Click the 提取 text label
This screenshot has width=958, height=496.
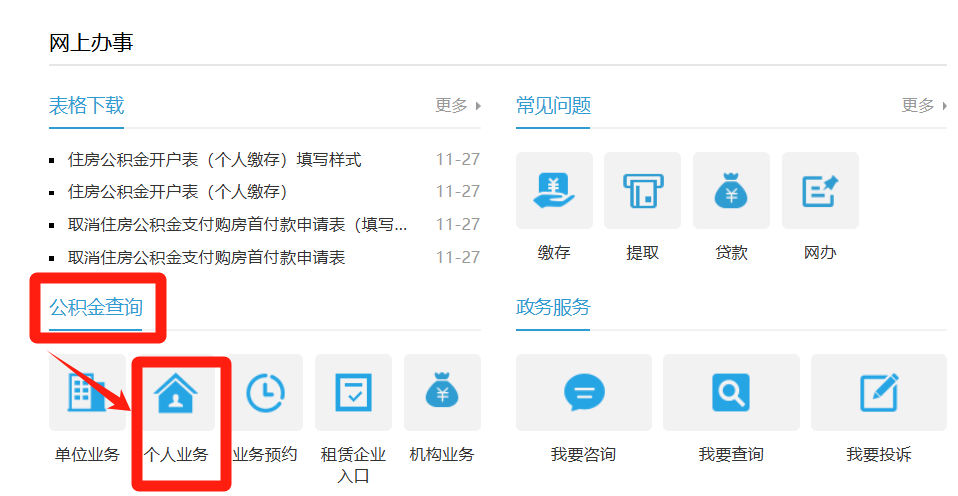pyautogui.click(x=642, y=252)
